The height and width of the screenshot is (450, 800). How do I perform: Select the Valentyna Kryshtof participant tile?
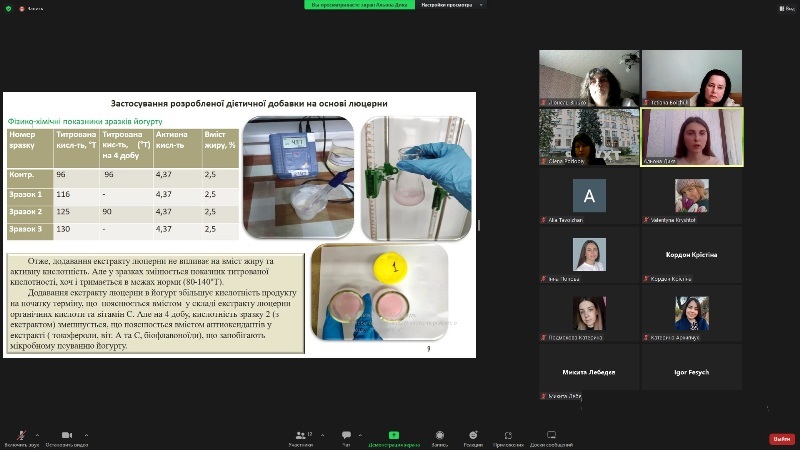692,196
